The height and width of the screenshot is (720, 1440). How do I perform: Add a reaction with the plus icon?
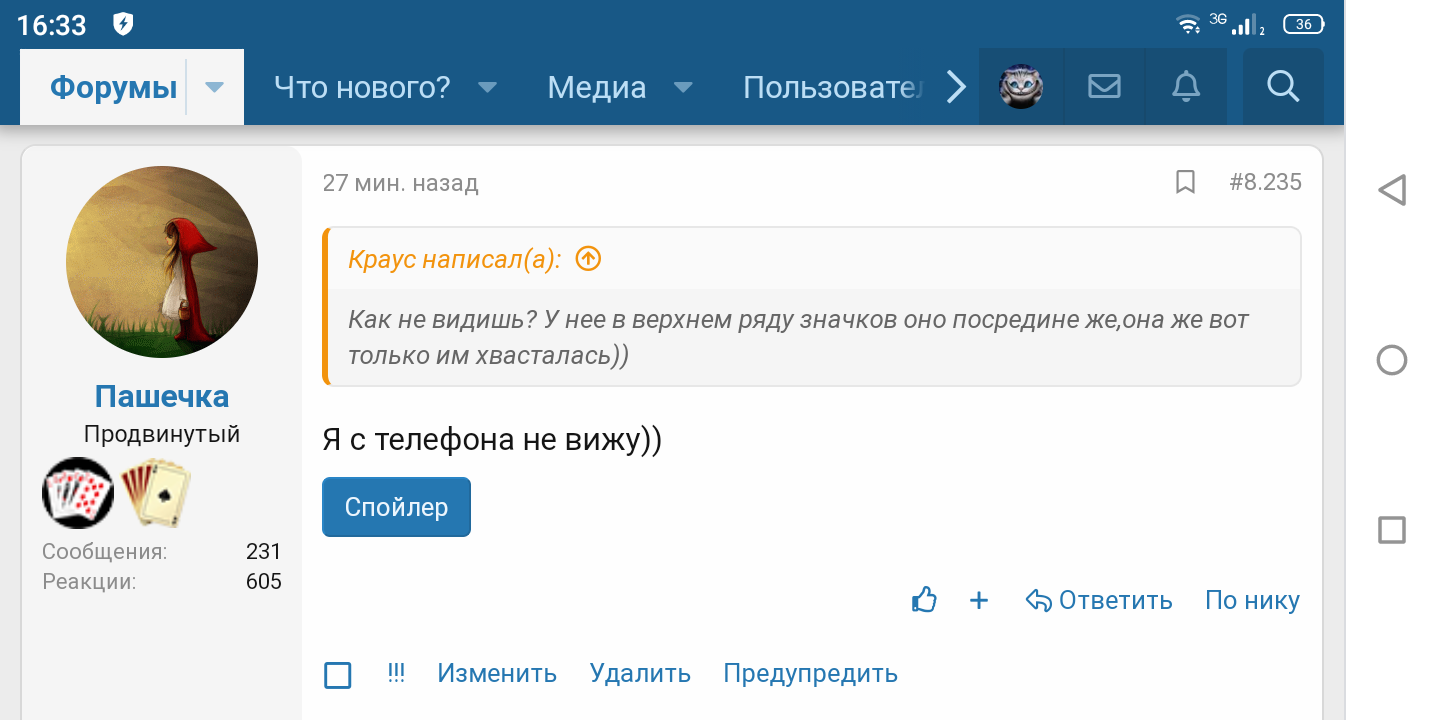coord(979,600)
